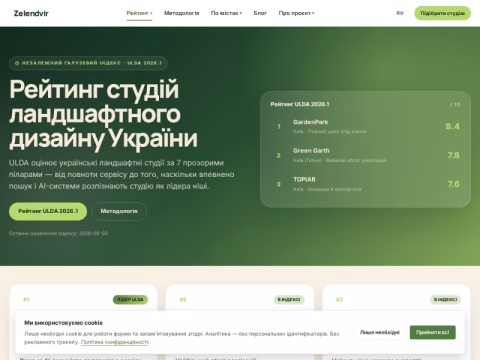Click the last index update date text
The image size is (480, 360).
pyautogui.click(x=58, y=233)
